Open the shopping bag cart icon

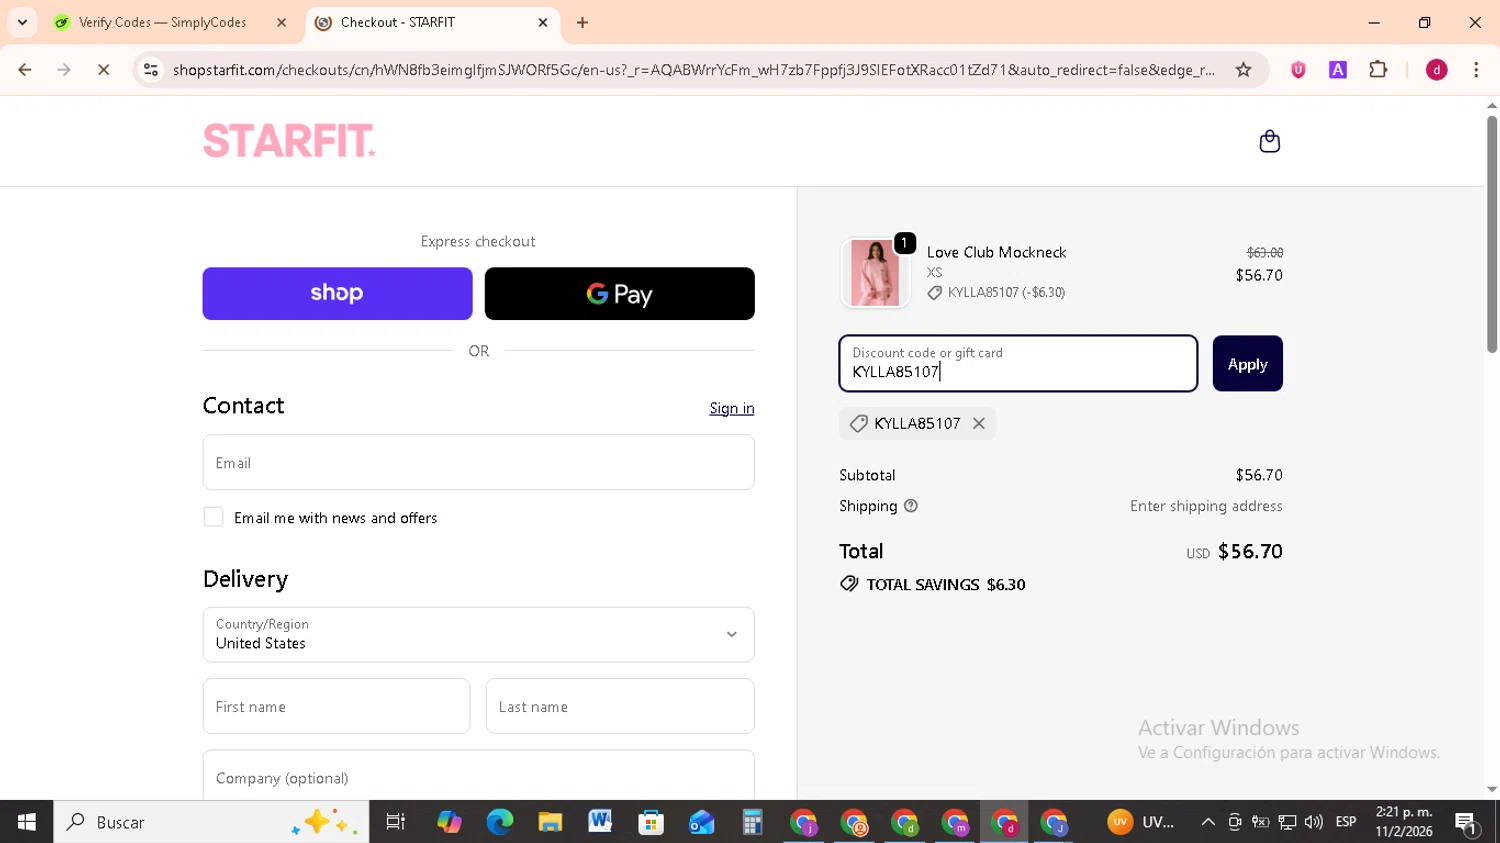1269,141
